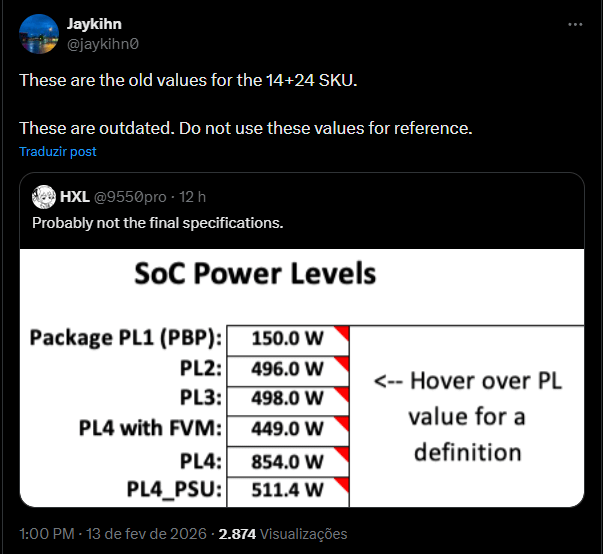This screenshot has height=554, width=603.
Task: Open the three-dot more options menu
Action: pos(574,24)
